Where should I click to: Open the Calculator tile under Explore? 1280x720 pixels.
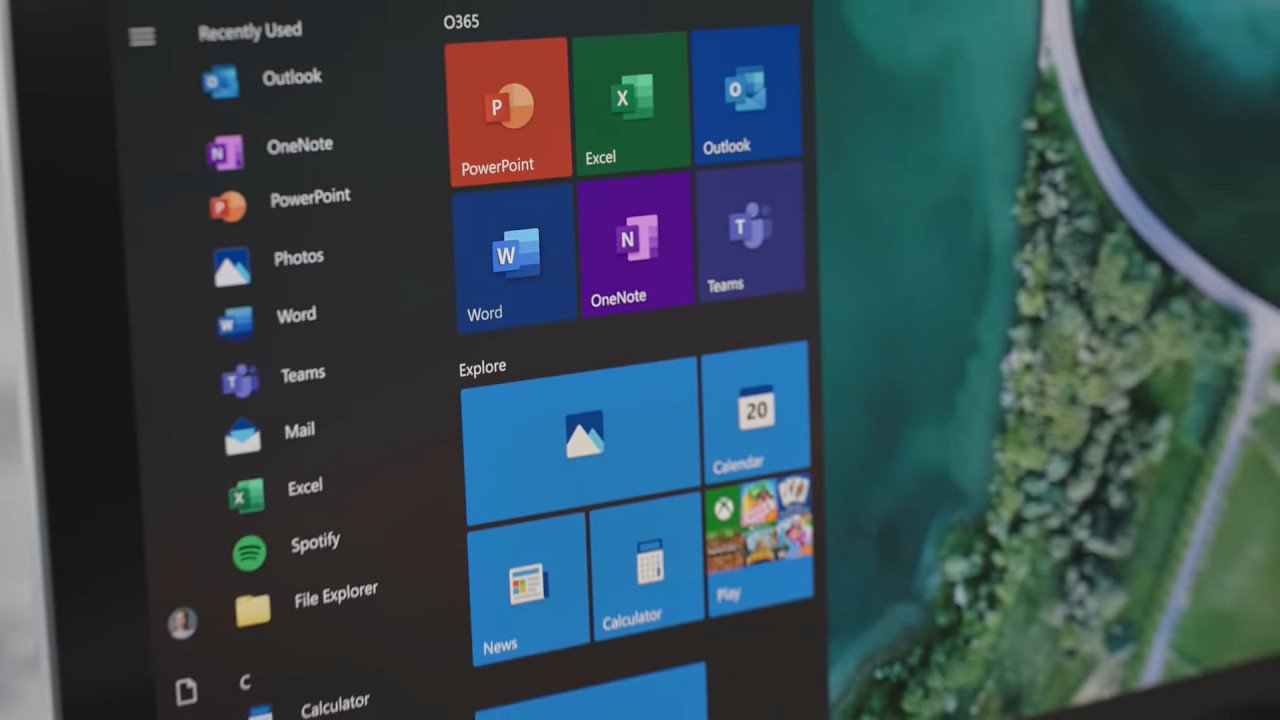[x=648, y=565]
